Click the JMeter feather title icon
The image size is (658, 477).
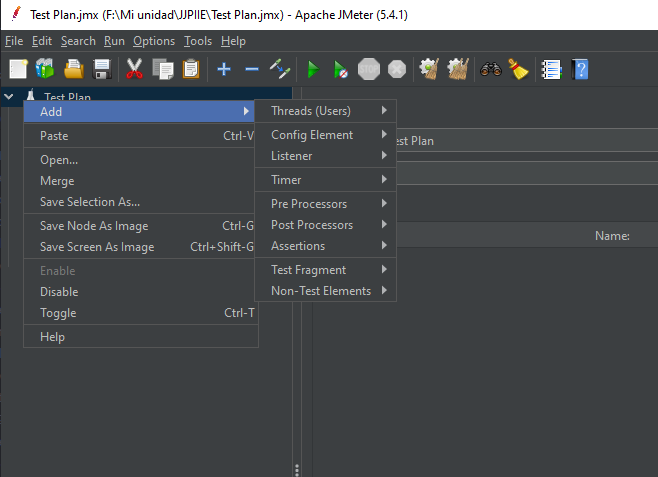(x=16, y=14)
